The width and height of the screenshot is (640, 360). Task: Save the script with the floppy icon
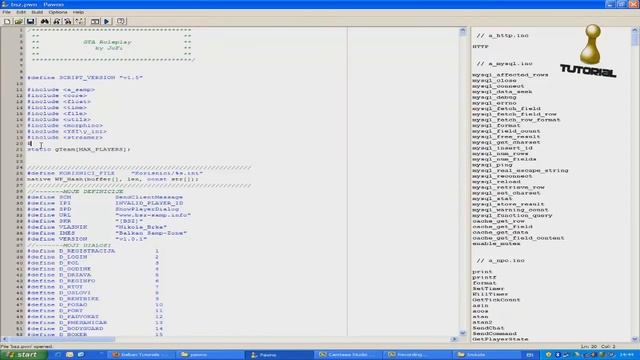31,21
